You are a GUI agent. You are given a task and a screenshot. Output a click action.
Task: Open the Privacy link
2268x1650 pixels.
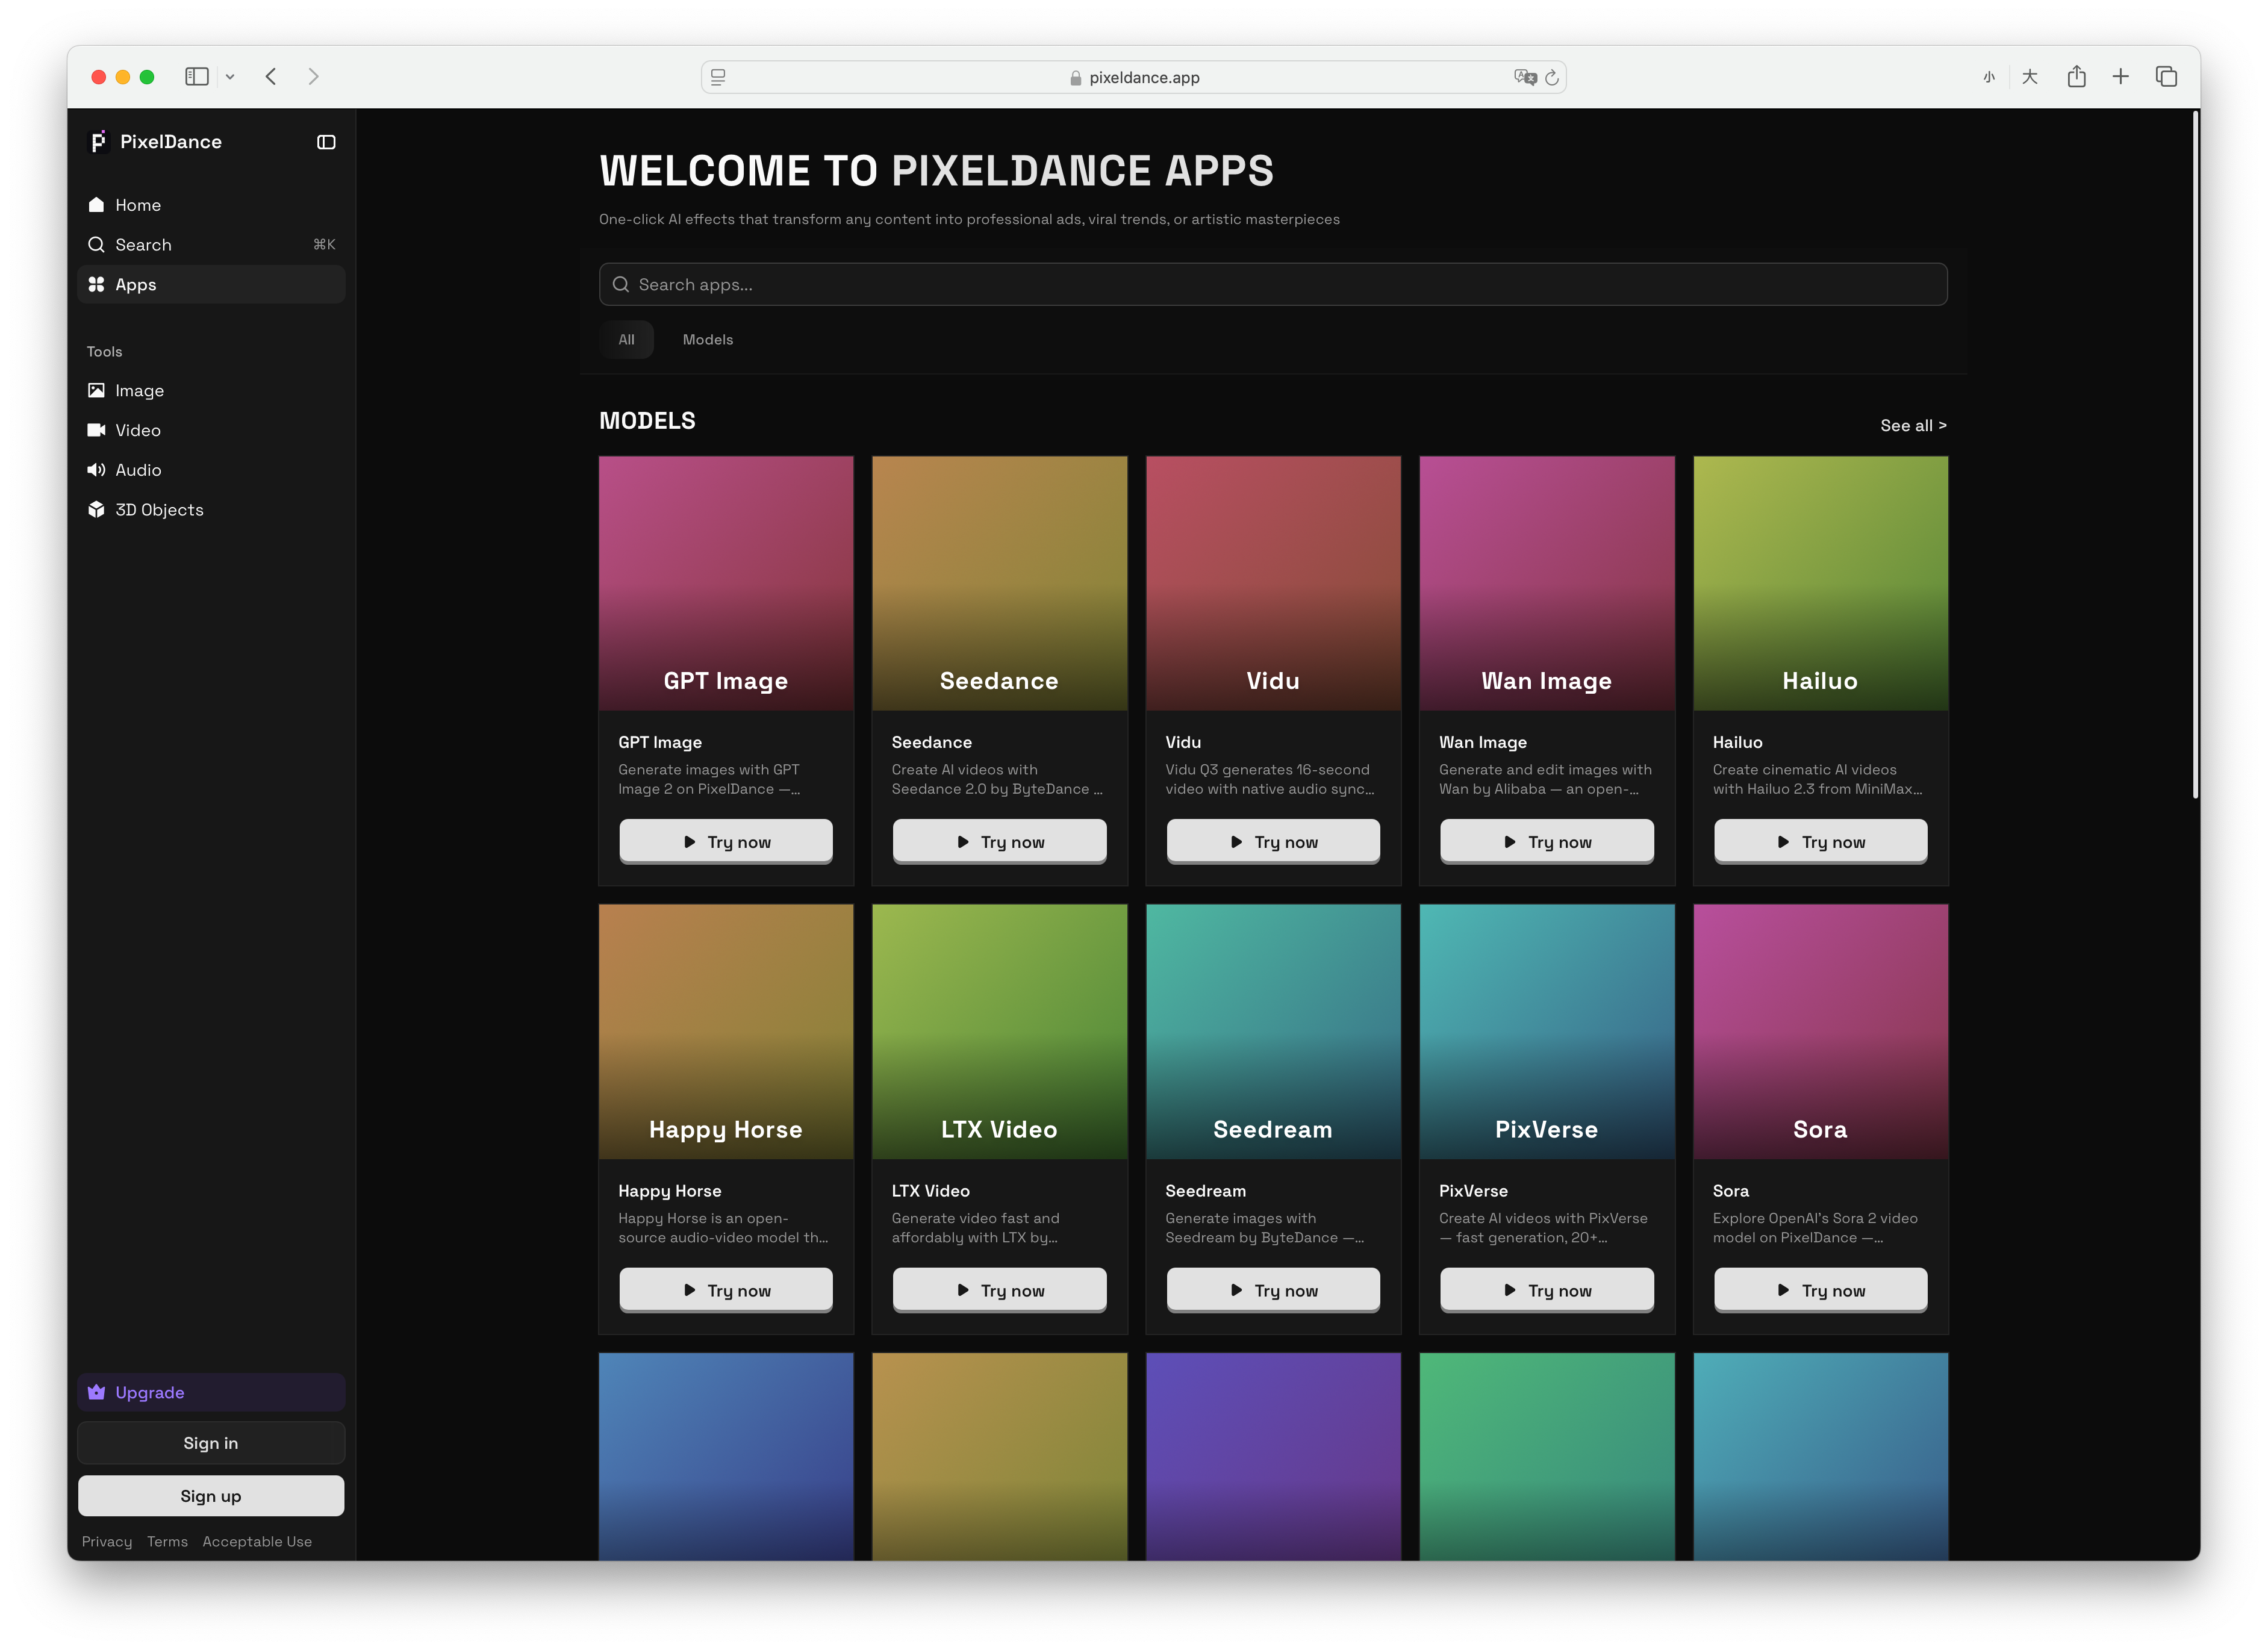point(107,1542)
